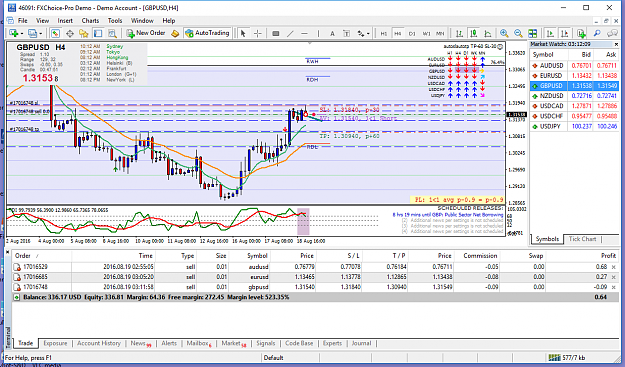
Task: Select the Horizontal Line tool
Action: coord(304,33)
